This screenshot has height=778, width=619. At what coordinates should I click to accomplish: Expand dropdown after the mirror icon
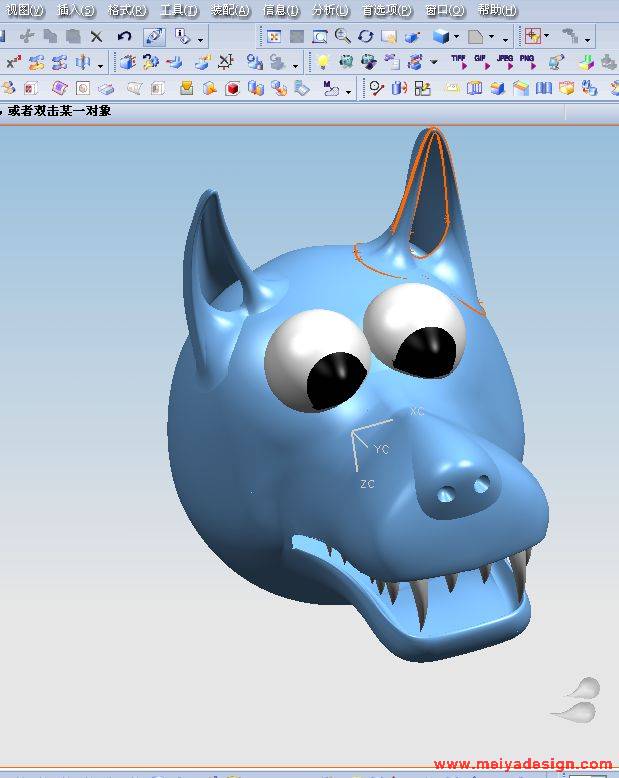(100, 65)
